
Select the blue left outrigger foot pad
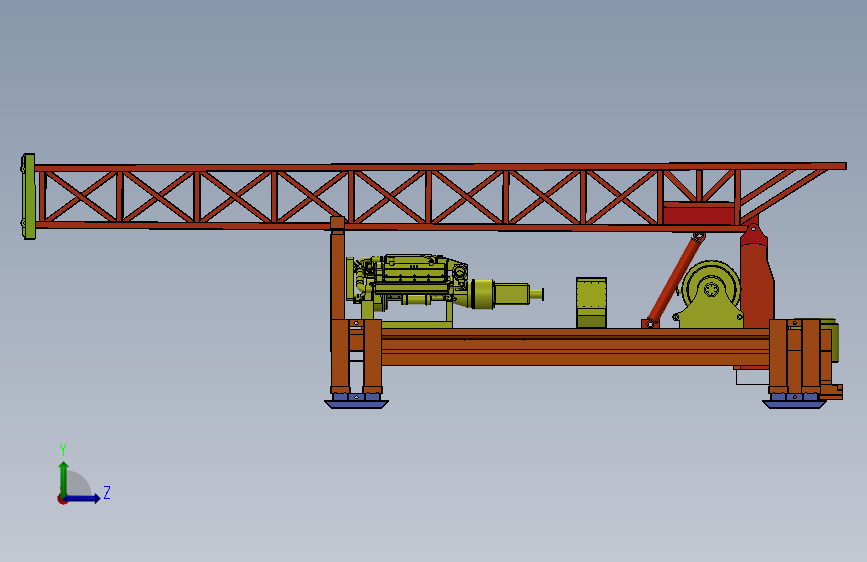(357, 401)
